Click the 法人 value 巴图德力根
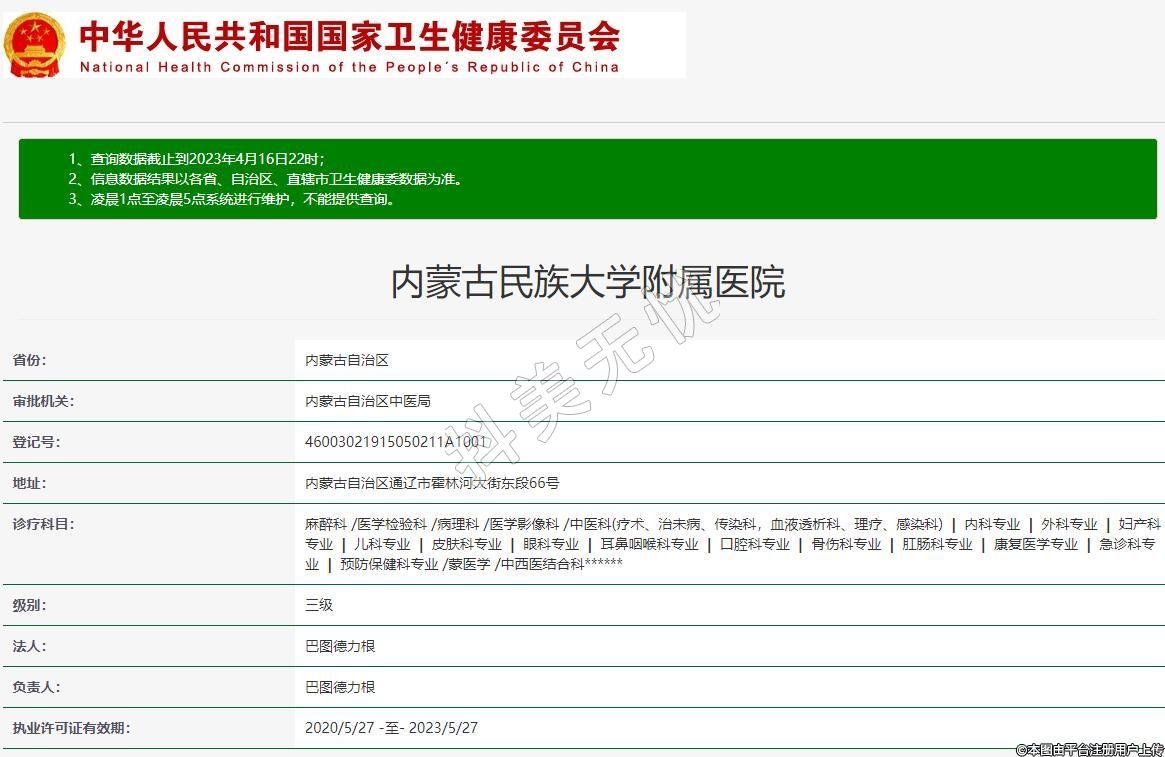1165x757 pixels. [x=340, y=646]
